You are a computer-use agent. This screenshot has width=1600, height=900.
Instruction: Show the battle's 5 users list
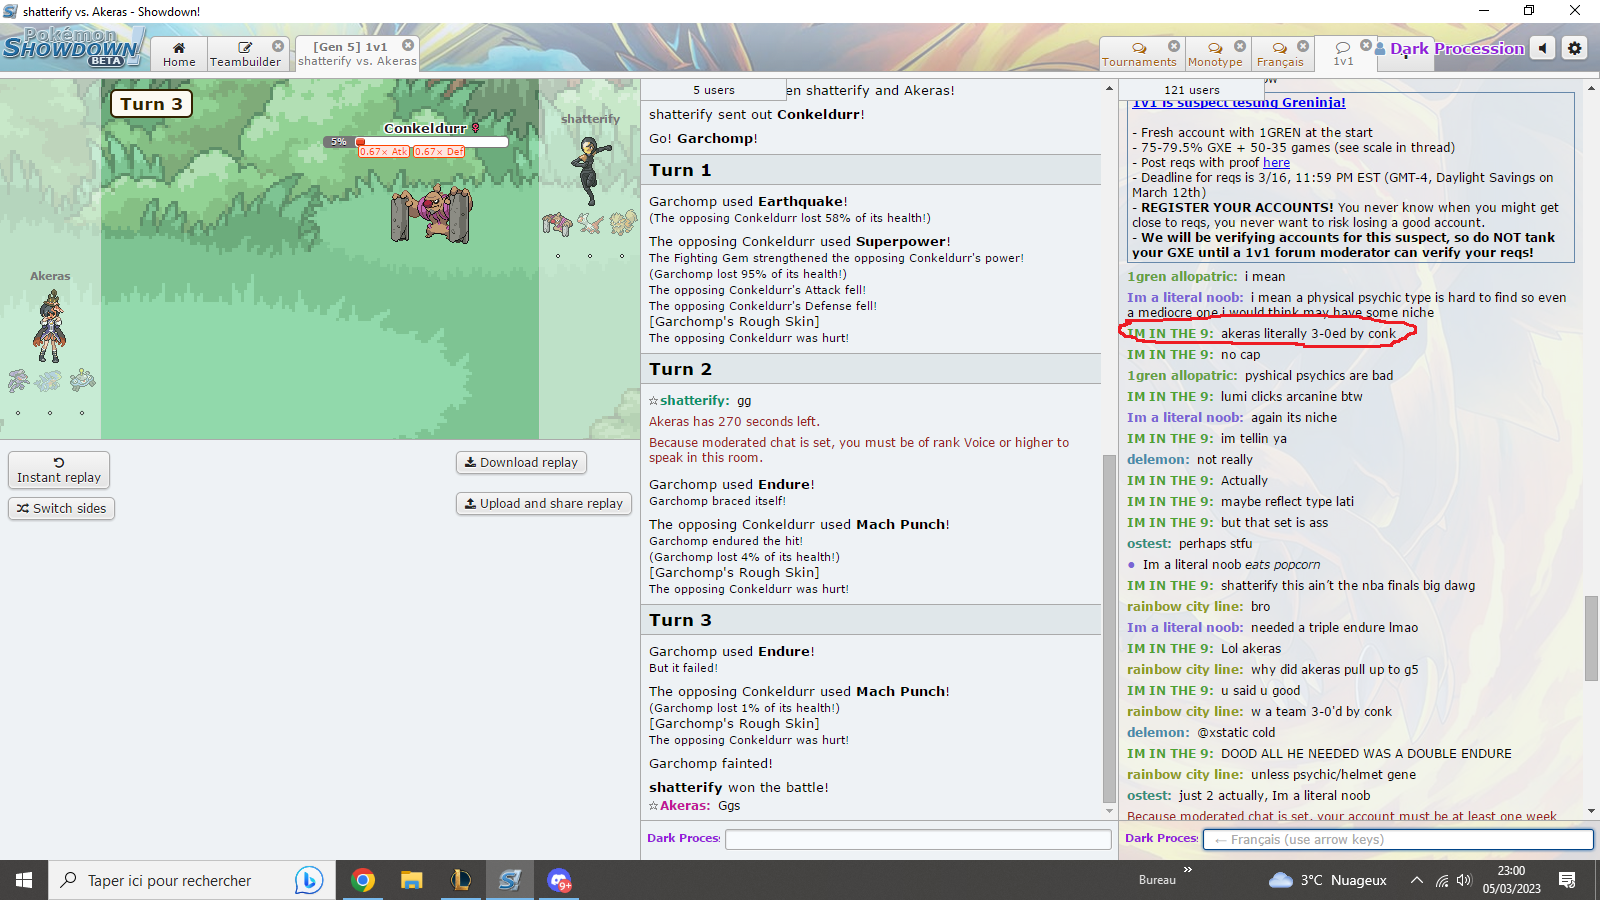[713, 90]
